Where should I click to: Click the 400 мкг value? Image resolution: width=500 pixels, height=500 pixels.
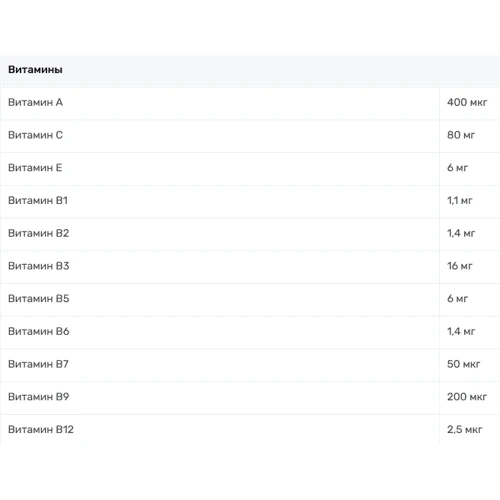click(x=467, y=102)
